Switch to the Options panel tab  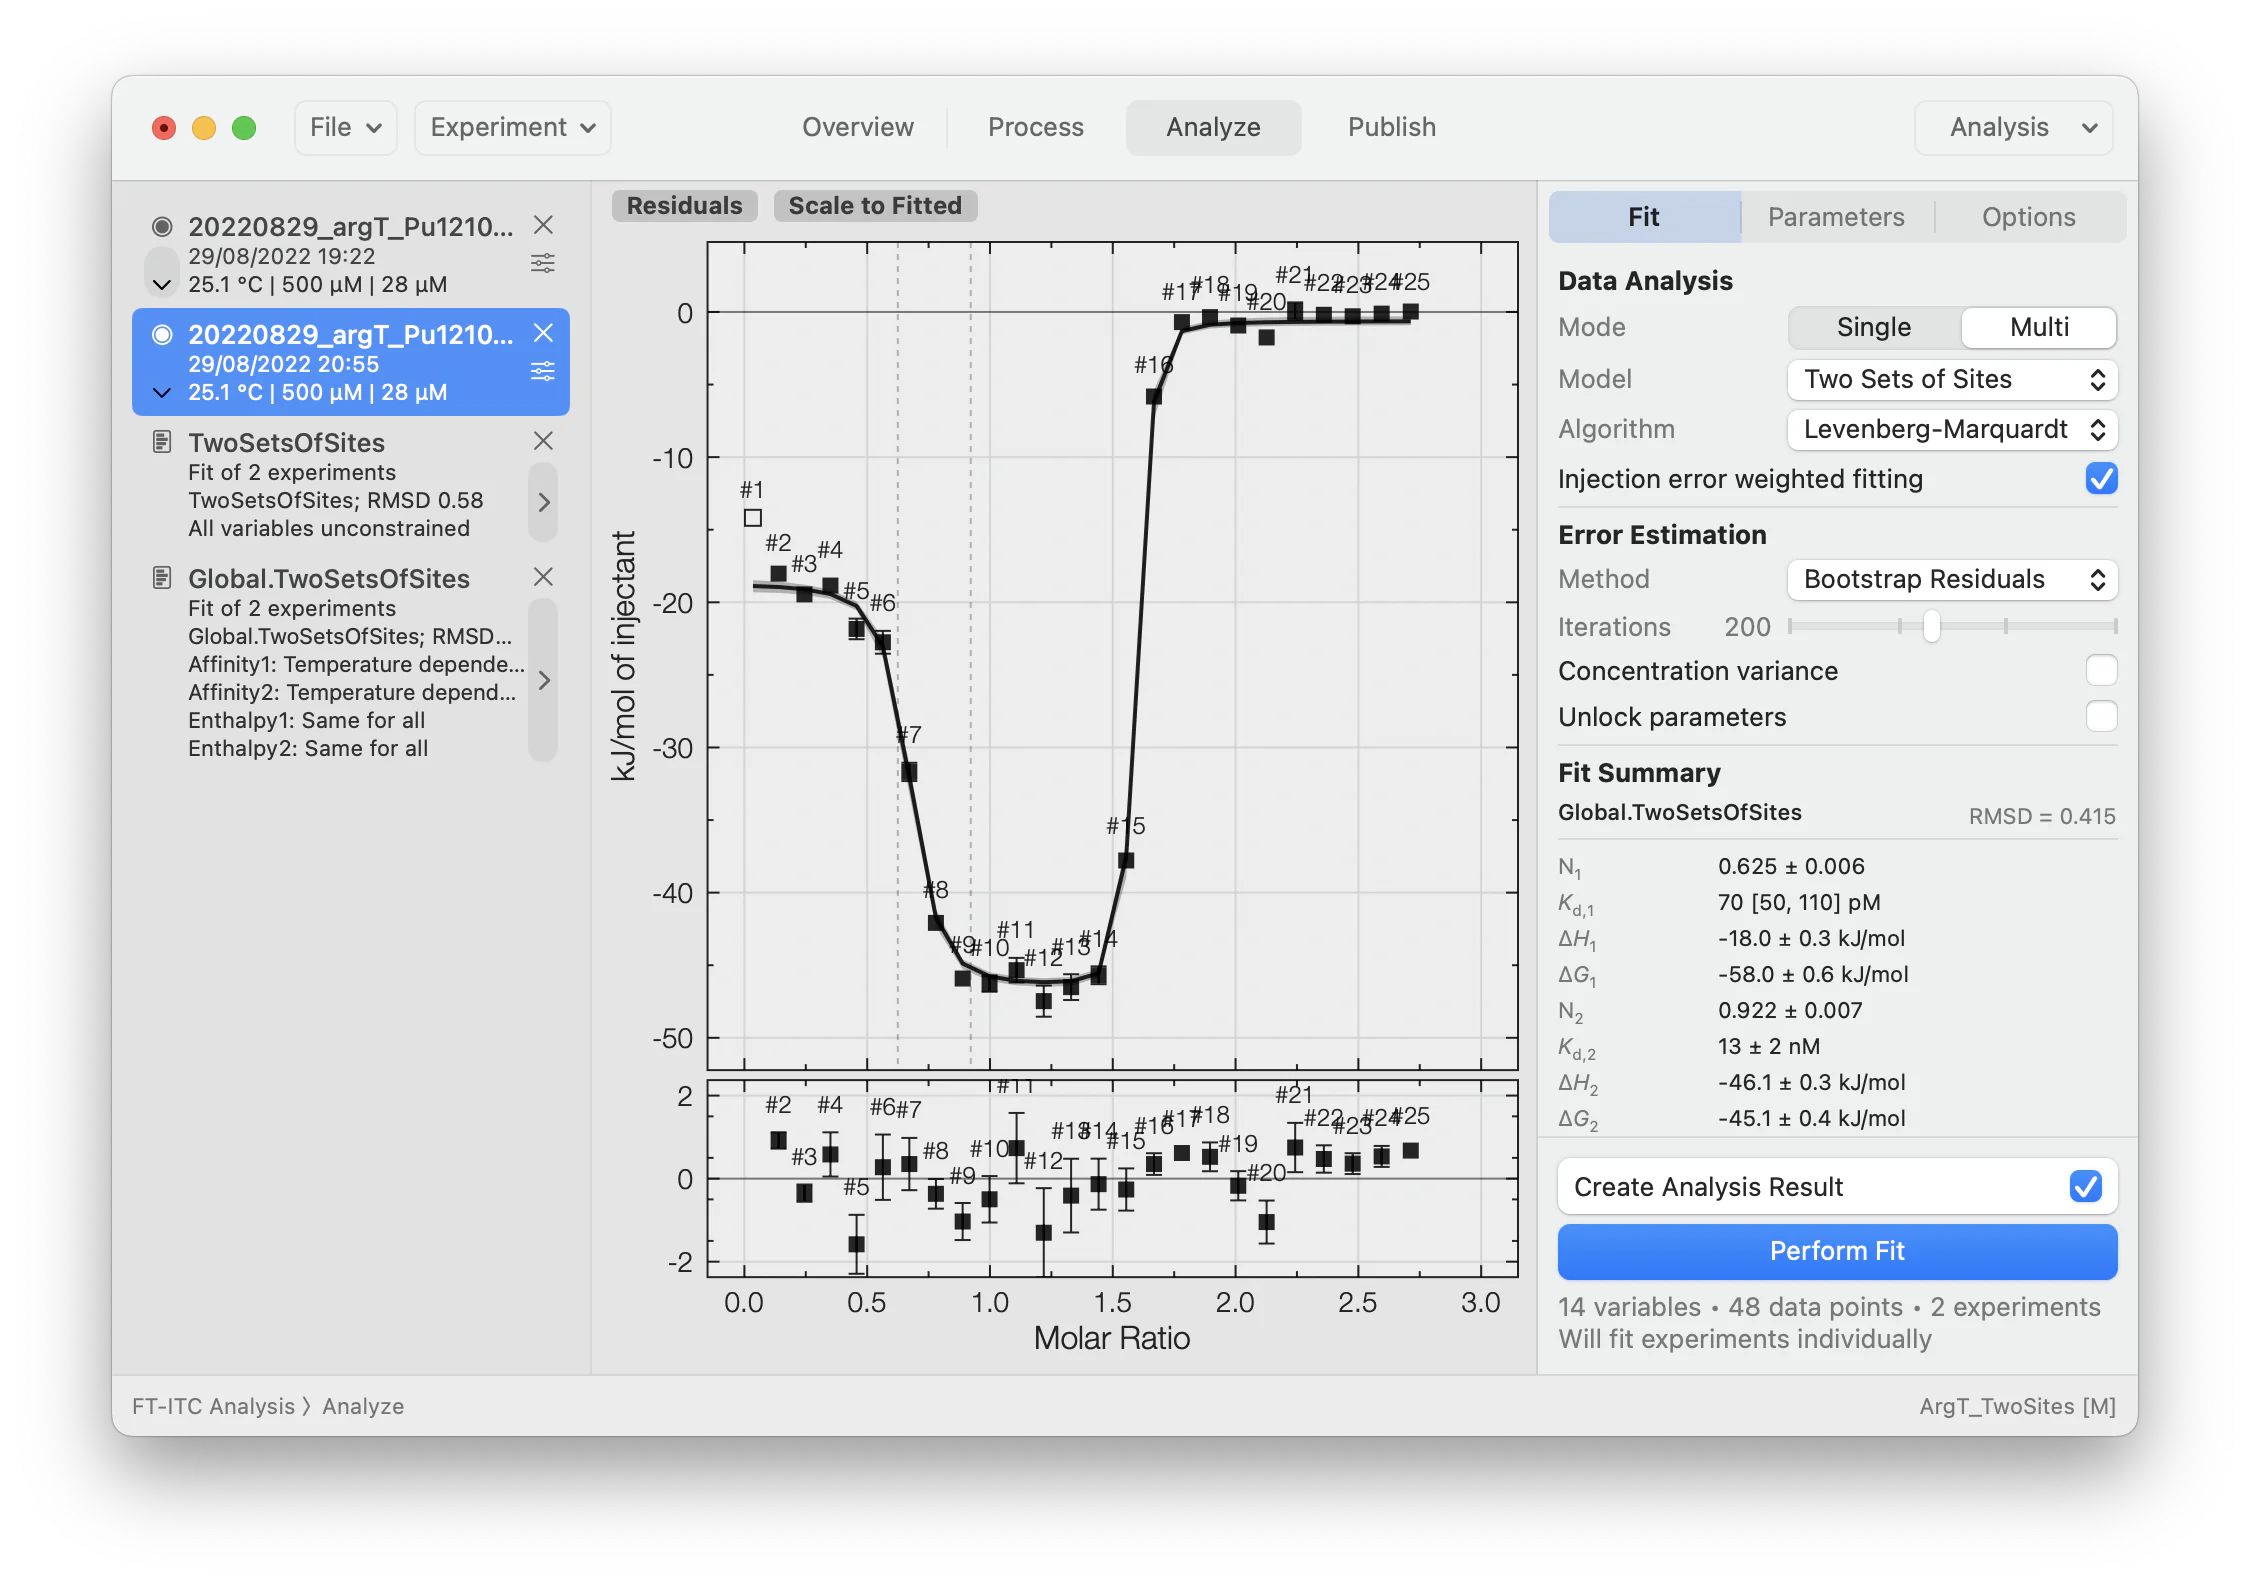[x=2029, y=218]
